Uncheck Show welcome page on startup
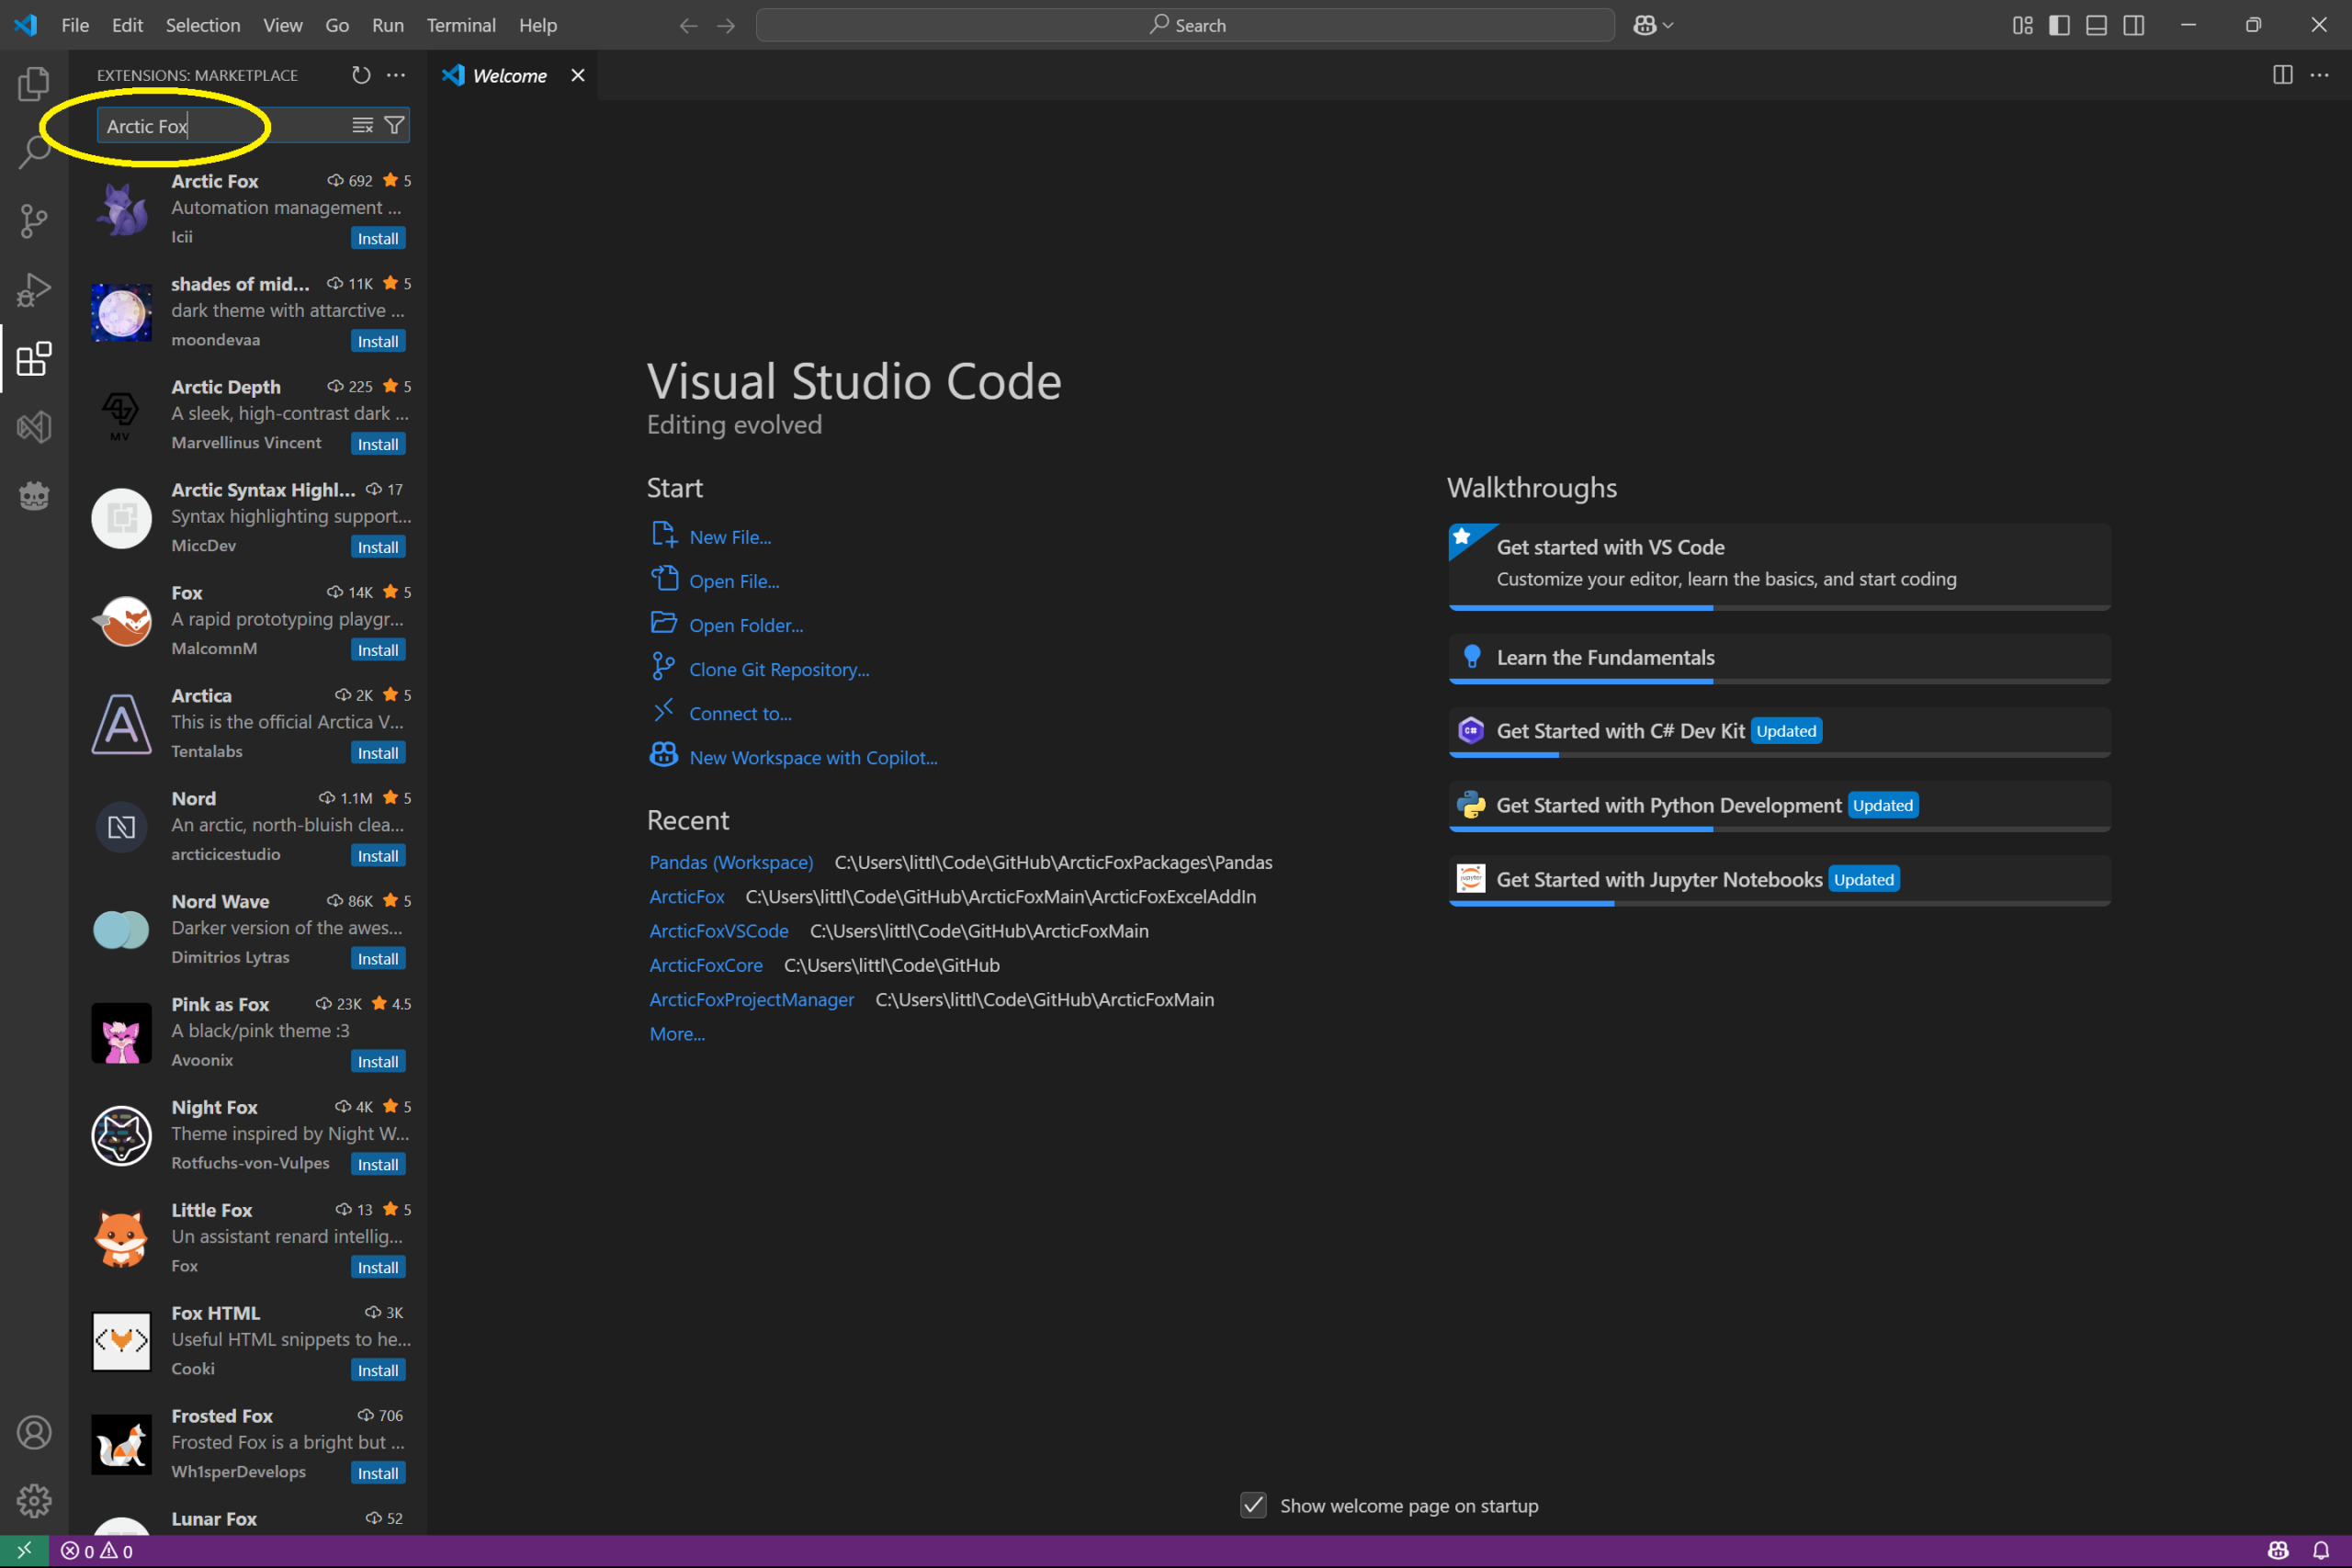The height and width of the screenshot is (1568, 2352). click(x=1254, y=1505)
